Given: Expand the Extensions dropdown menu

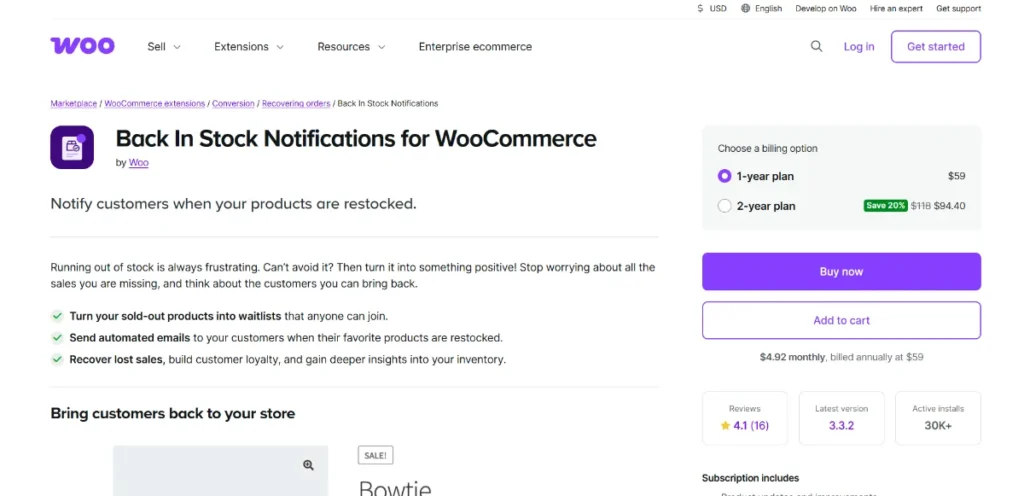Looking at the screenshot, I should 249,46.
